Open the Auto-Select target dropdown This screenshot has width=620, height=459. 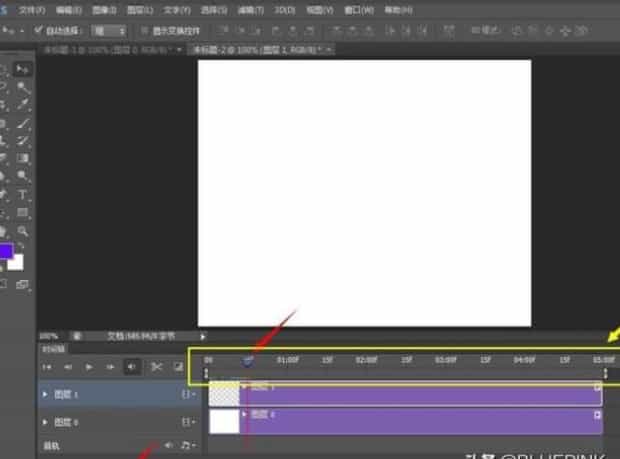click(x=108, y=31)
